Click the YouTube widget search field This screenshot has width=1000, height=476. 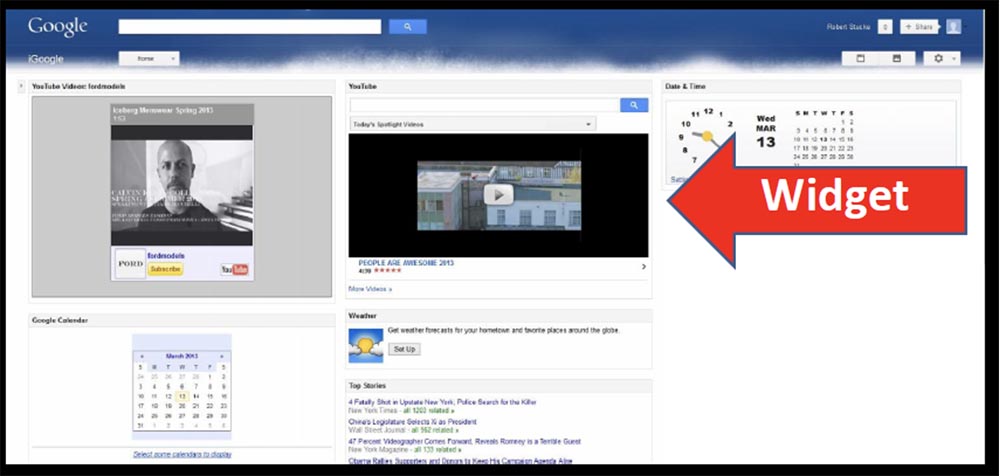[x=485, y=105]
